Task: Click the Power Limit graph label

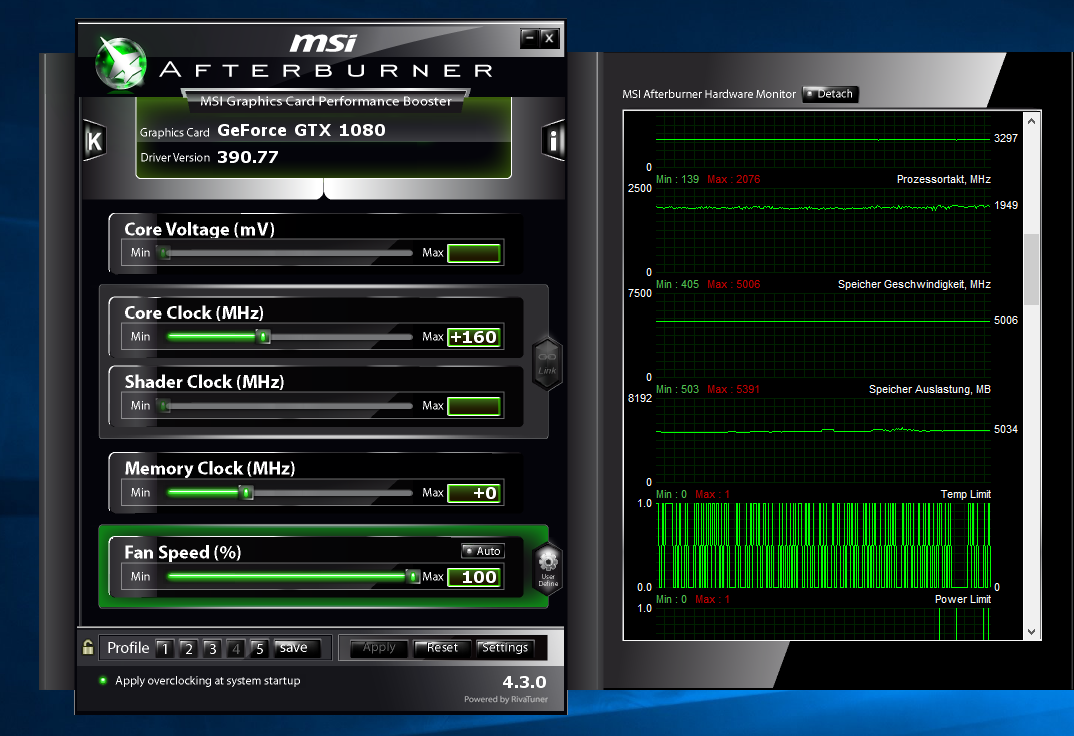Action: coord(962,599)
